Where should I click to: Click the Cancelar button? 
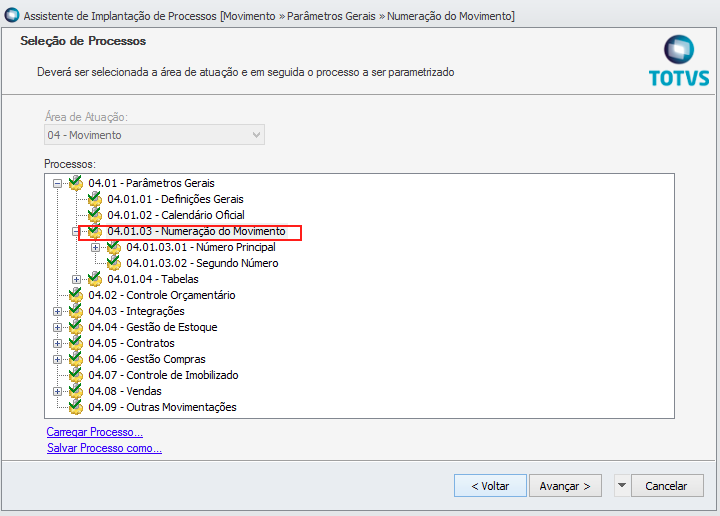click(x=667, y=486)
